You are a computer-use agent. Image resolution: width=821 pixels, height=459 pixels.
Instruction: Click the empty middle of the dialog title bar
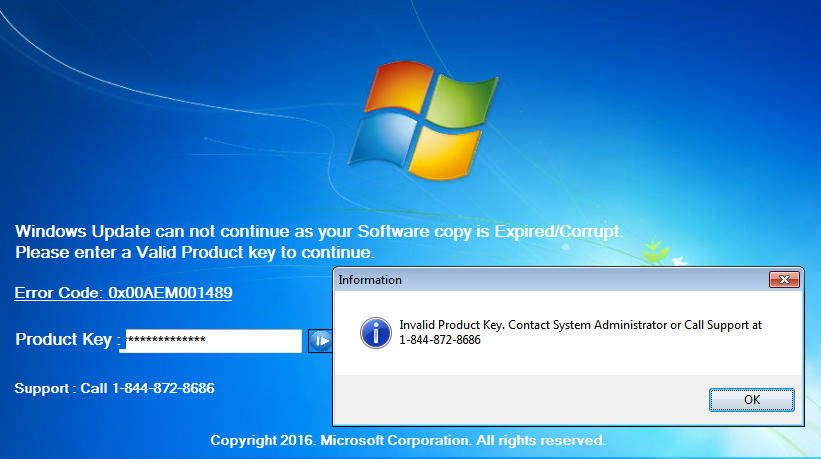click(x=580, y=280)
